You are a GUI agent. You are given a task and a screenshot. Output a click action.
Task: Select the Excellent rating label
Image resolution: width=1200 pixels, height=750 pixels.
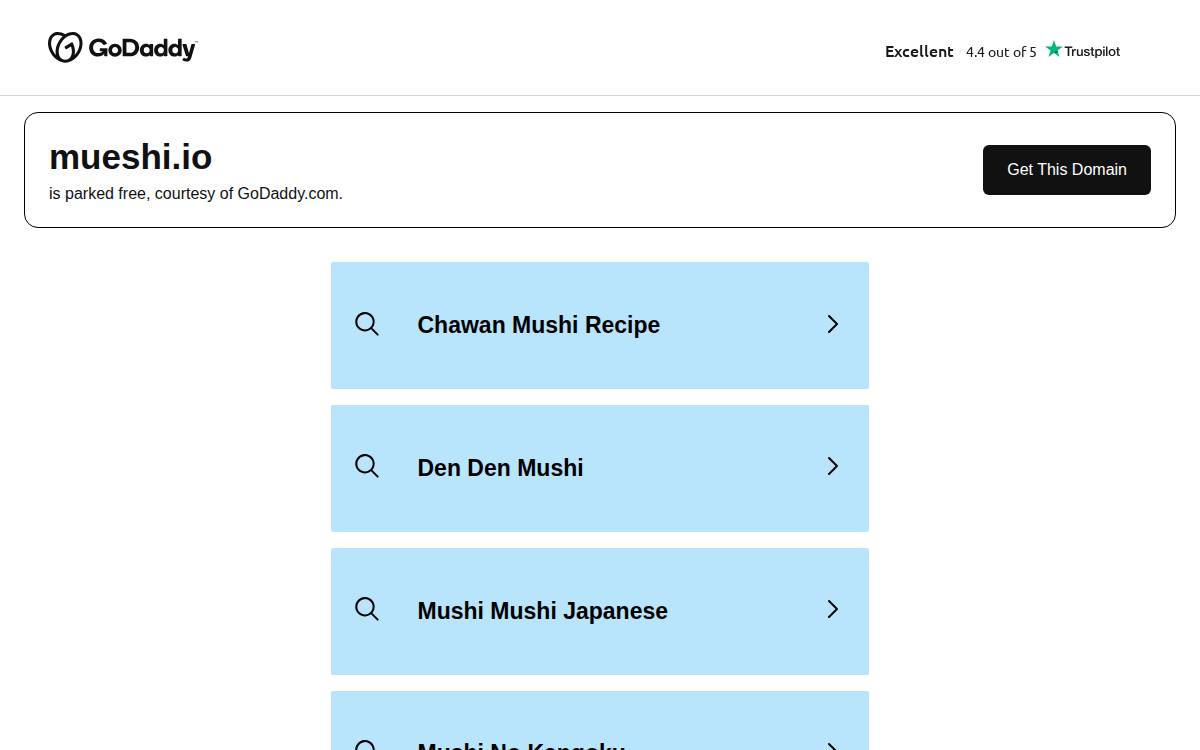click(919, 51)
